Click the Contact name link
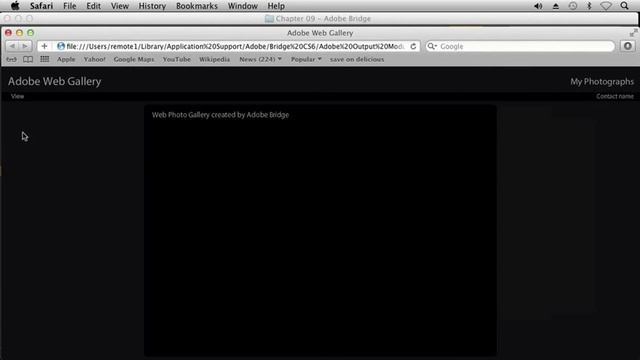640x360 pixels. click(x=615, y=96)
